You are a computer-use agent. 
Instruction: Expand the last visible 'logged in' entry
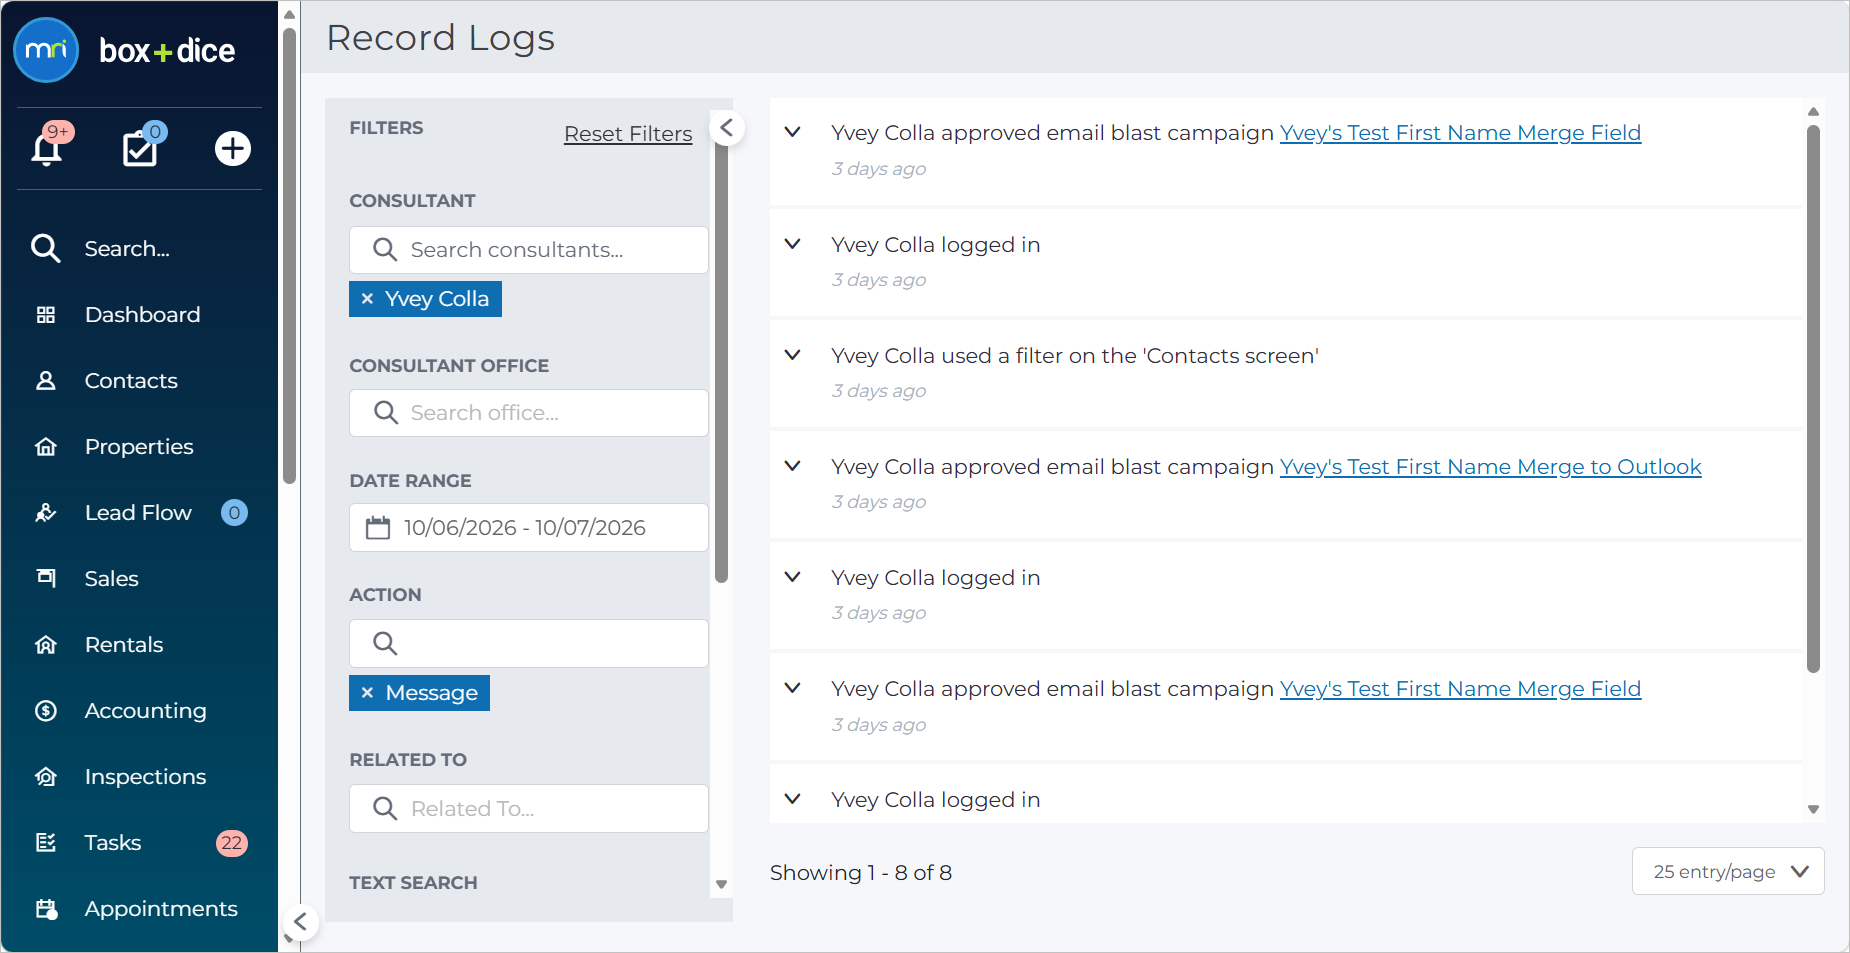(792, 799)
